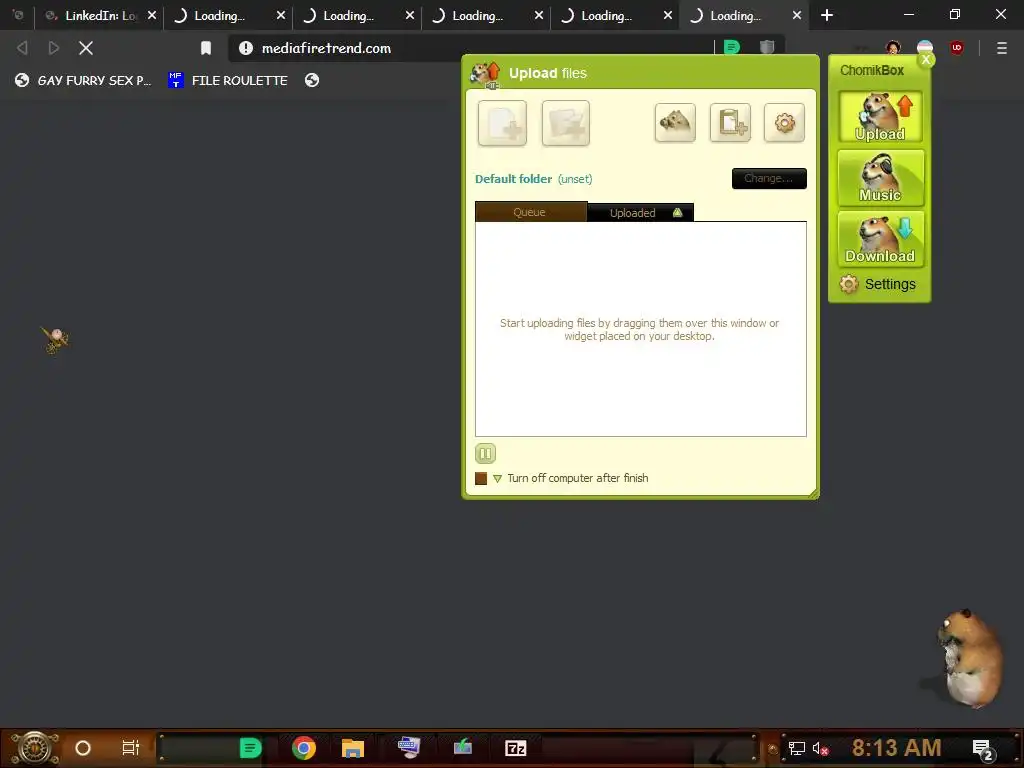Image resolution: width=1024 pixels, height=768 pixels.
Task: Open ChomikBox Settings
Action: [x=878, y=284]
